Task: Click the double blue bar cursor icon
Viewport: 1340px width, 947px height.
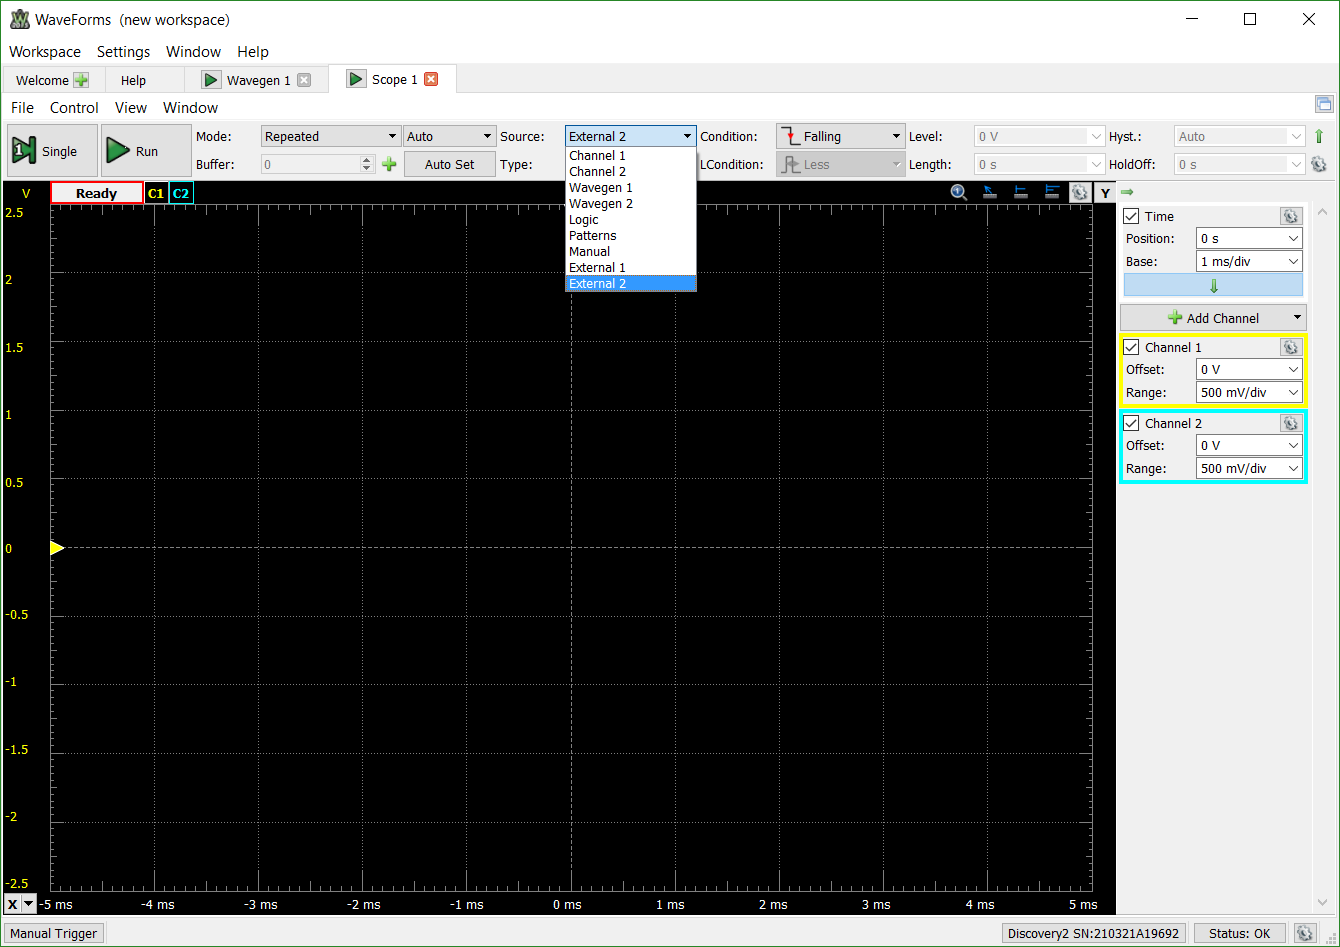Action: click(1052, 193)
